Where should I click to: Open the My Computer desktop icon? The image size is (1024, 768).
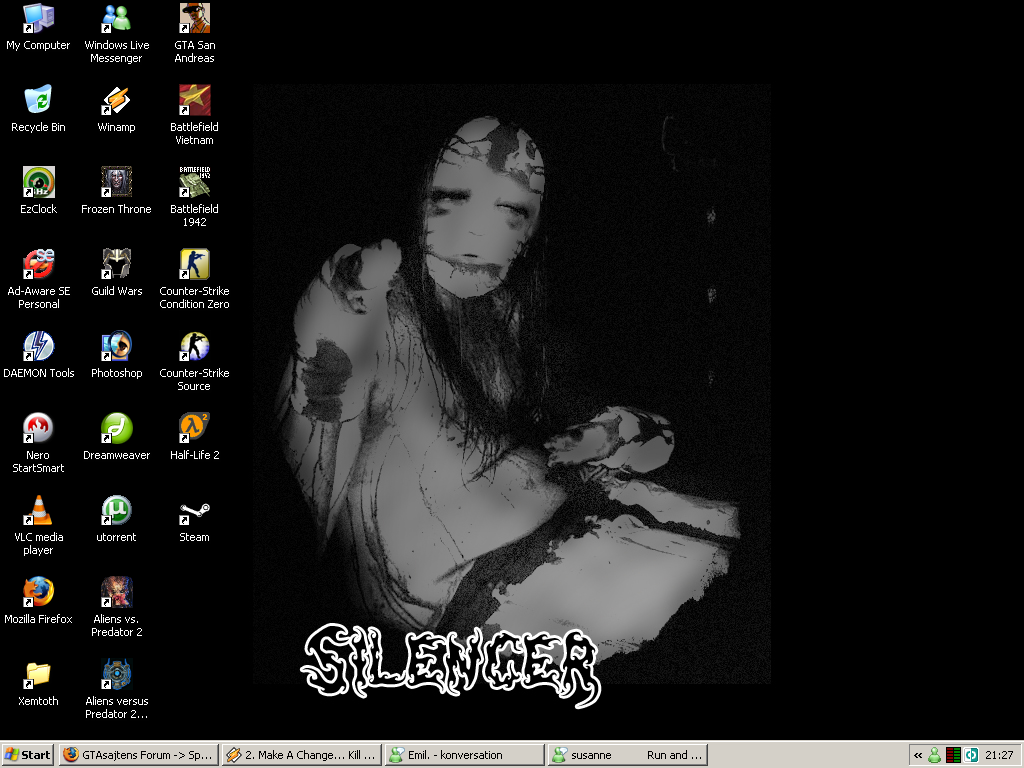click(x=38, y=20)
